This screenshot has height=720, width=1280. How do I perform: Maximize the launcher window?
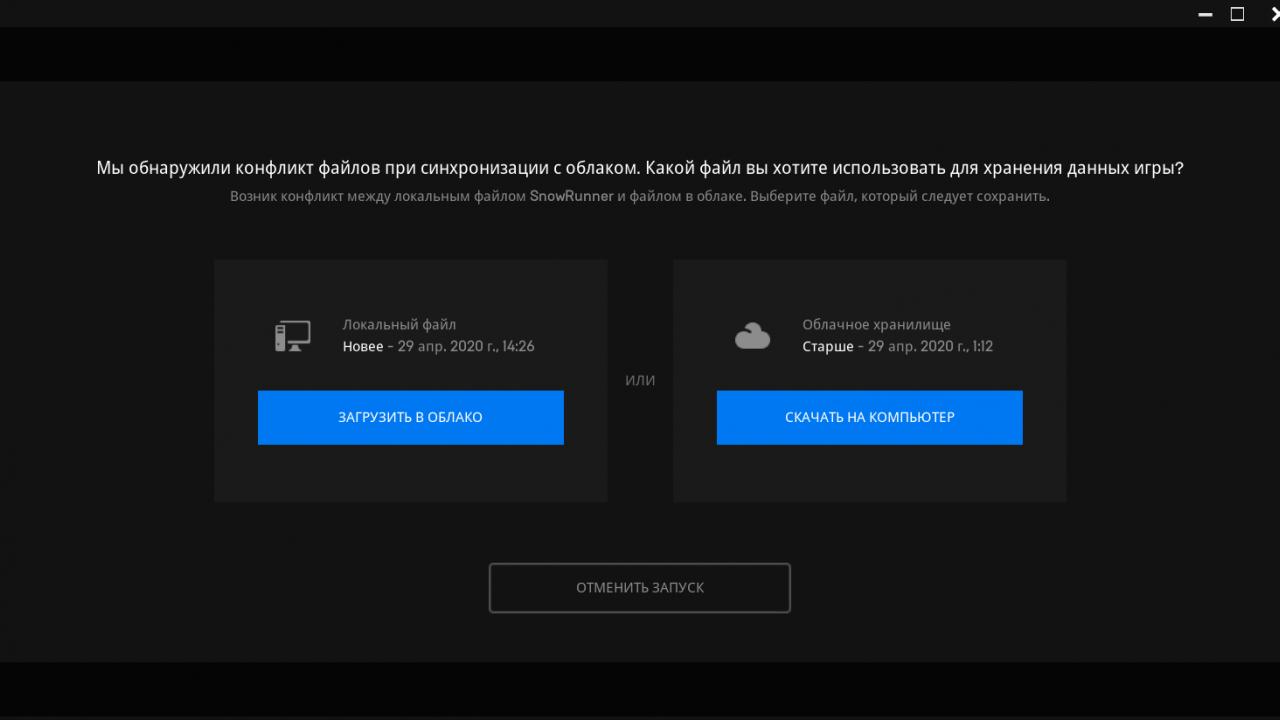click(x=1237, y=14)
